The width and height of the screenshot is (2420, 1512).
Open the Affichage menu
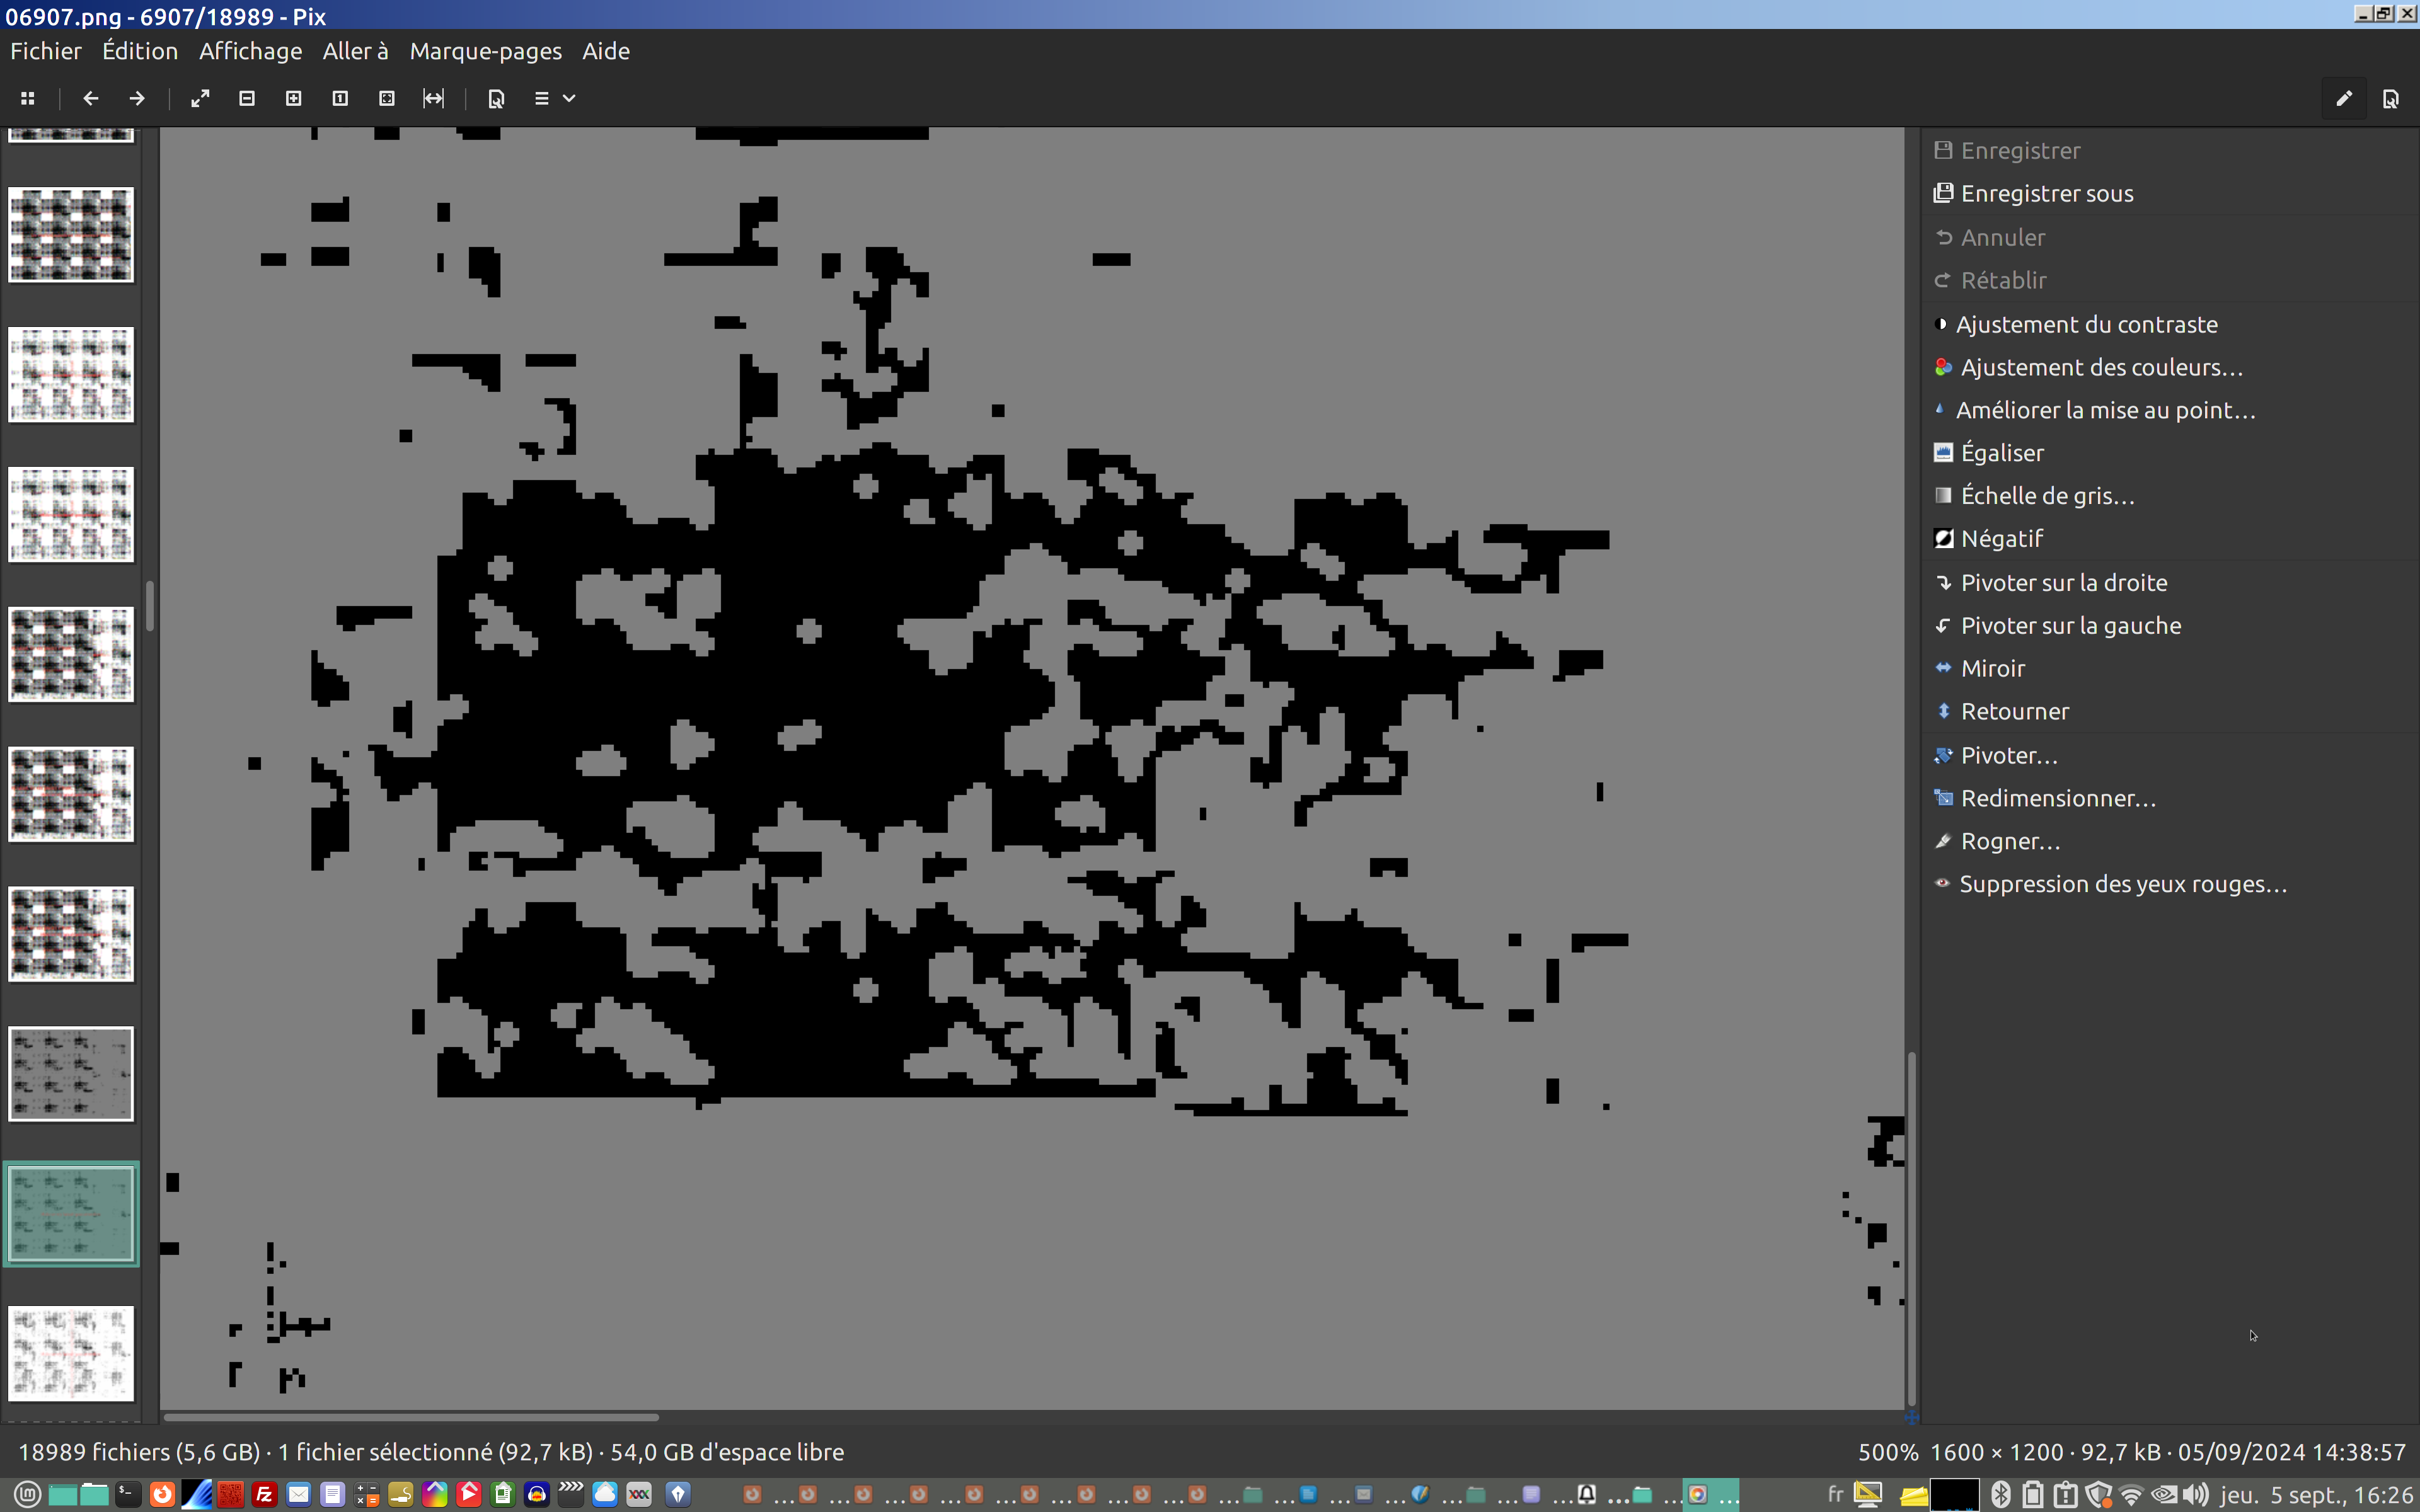coord(250,51)
